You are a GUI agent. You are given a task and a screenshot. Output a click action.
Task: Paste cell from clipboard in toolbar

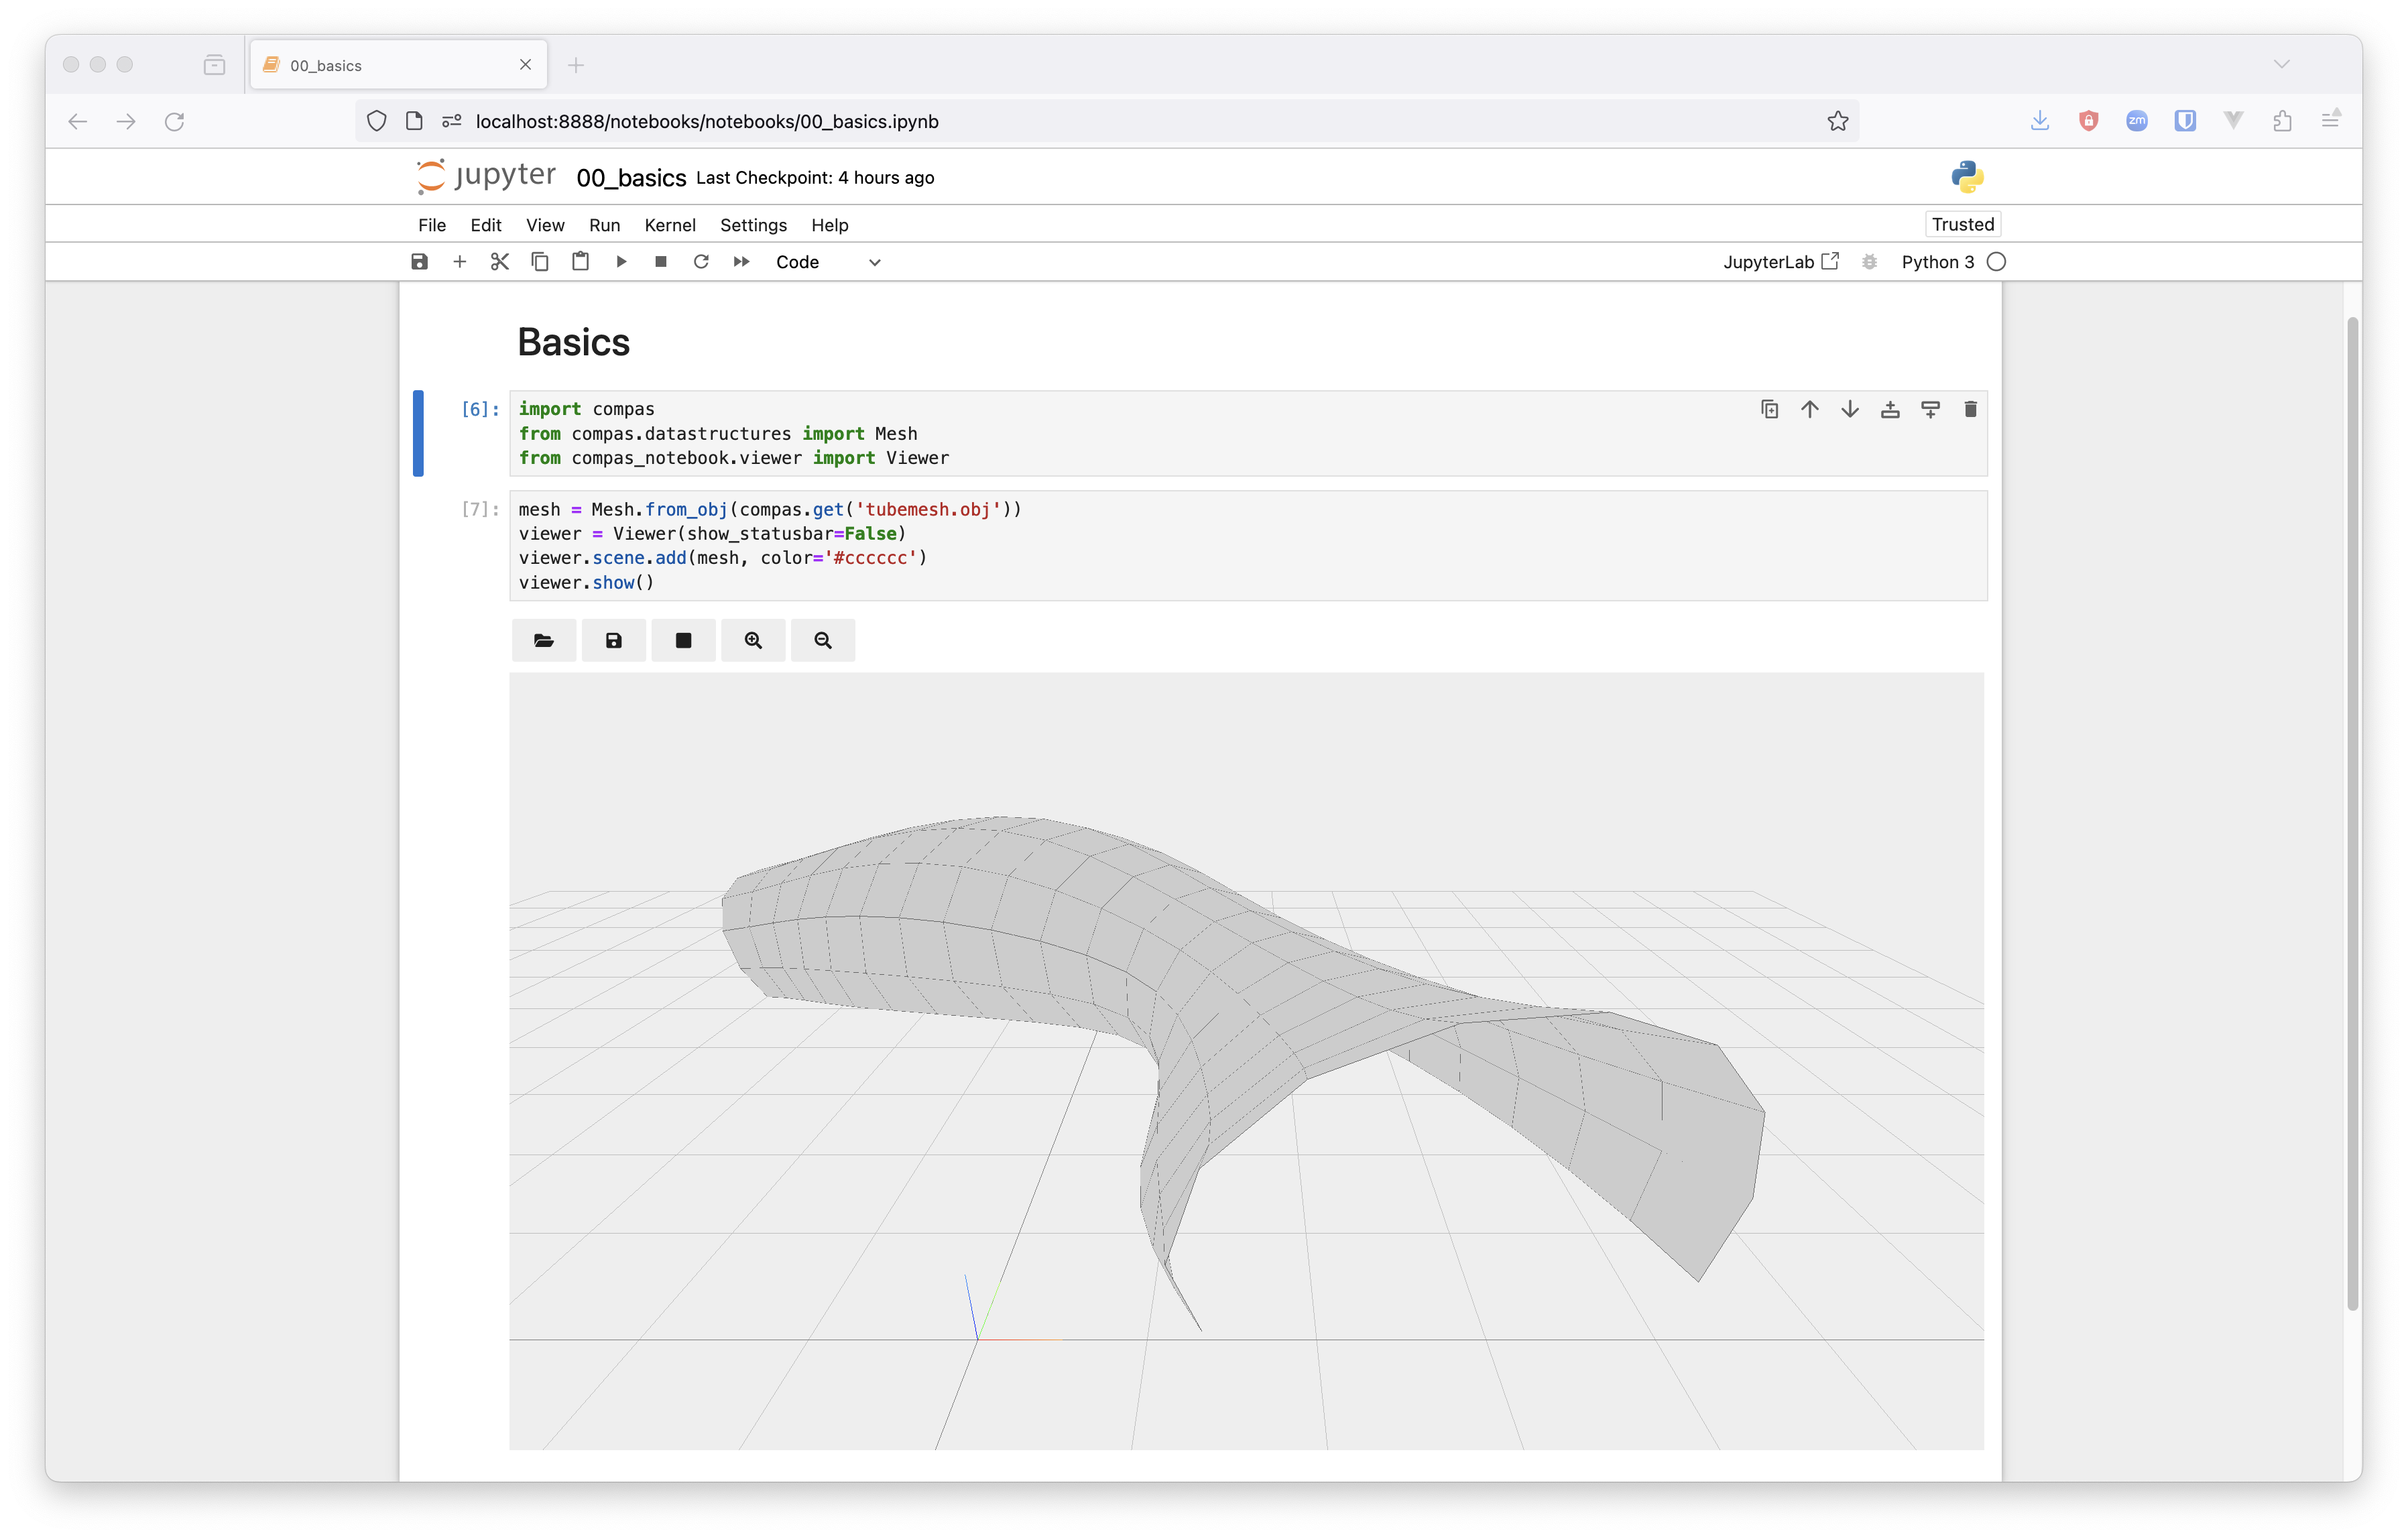580,261
